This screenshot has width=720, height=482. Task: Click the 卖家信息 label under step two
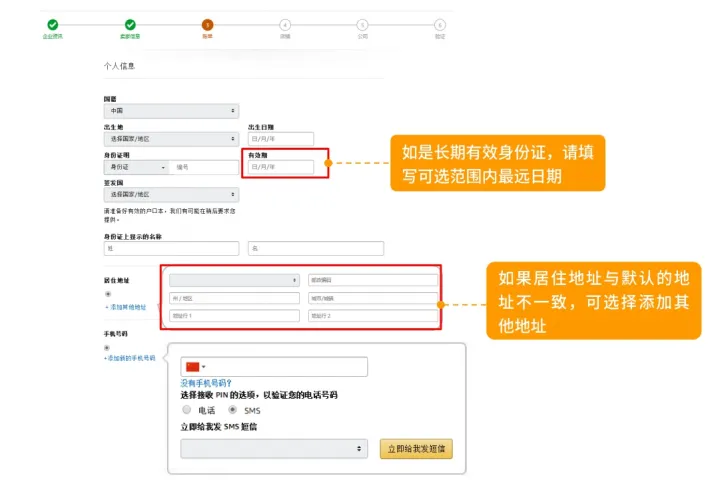[130, 36]
